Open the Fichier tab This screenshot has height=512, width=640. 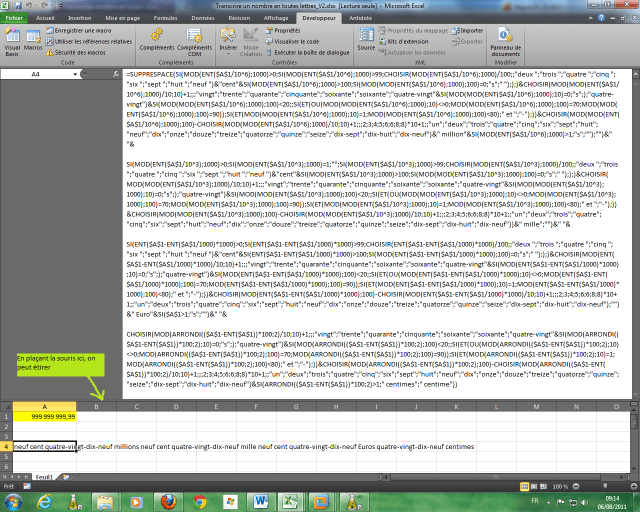(x=14, y=18)
